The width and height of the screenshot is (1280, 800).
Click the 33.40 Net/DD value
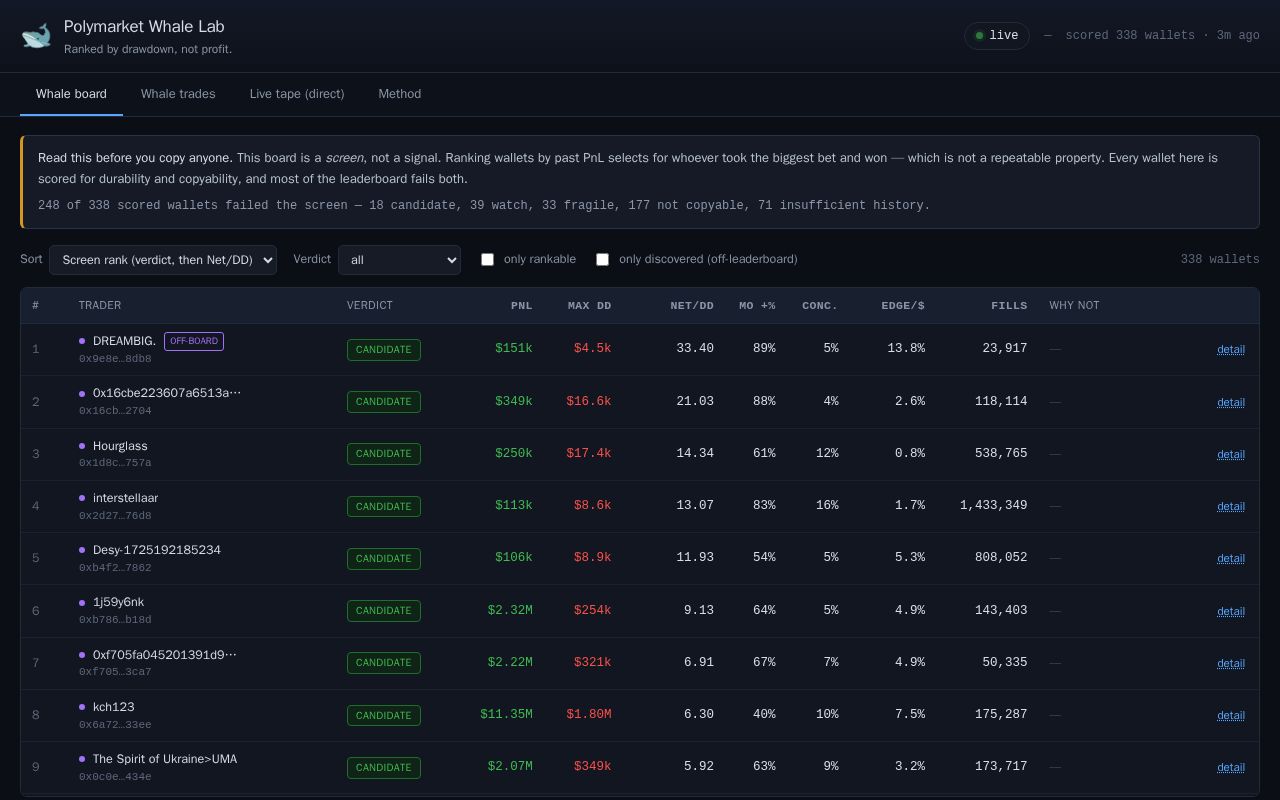[695, 348]
